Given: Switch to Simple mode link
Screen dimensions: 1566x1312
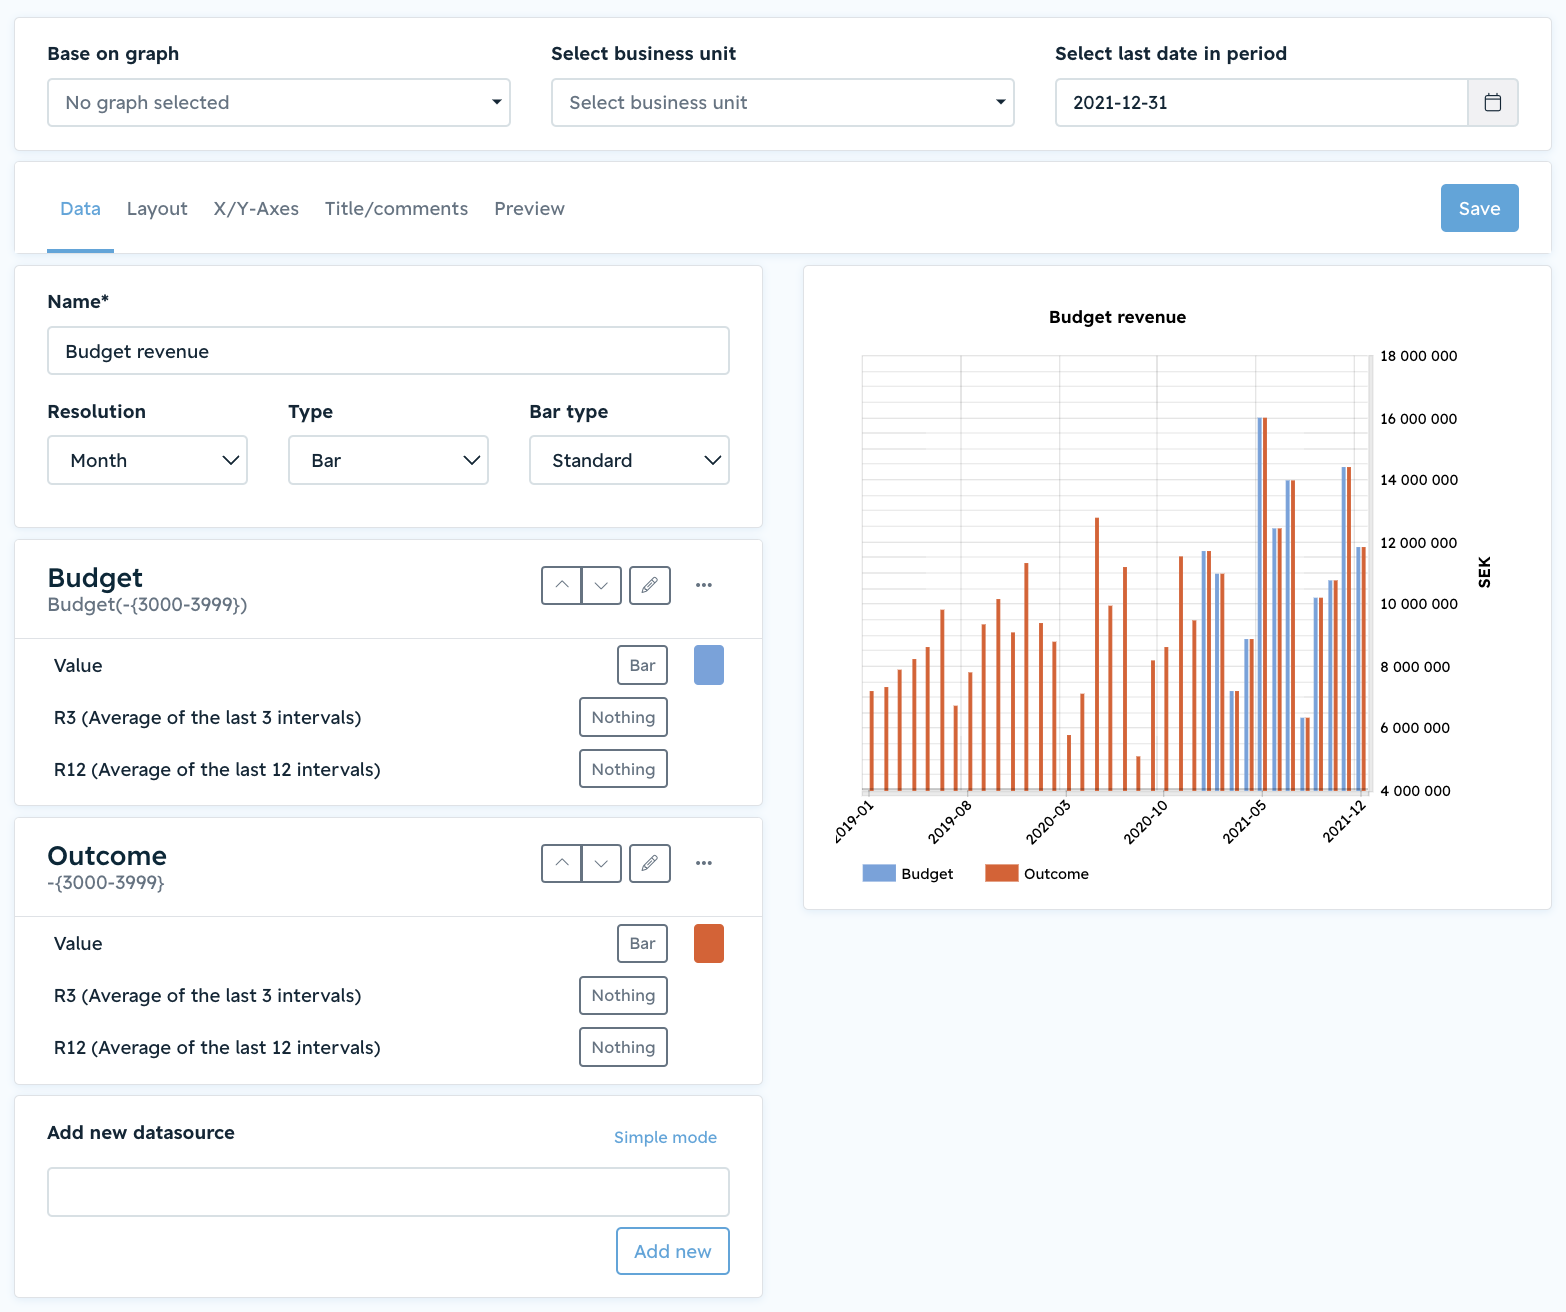Looking at the screenshot, I should (665, 1137).
